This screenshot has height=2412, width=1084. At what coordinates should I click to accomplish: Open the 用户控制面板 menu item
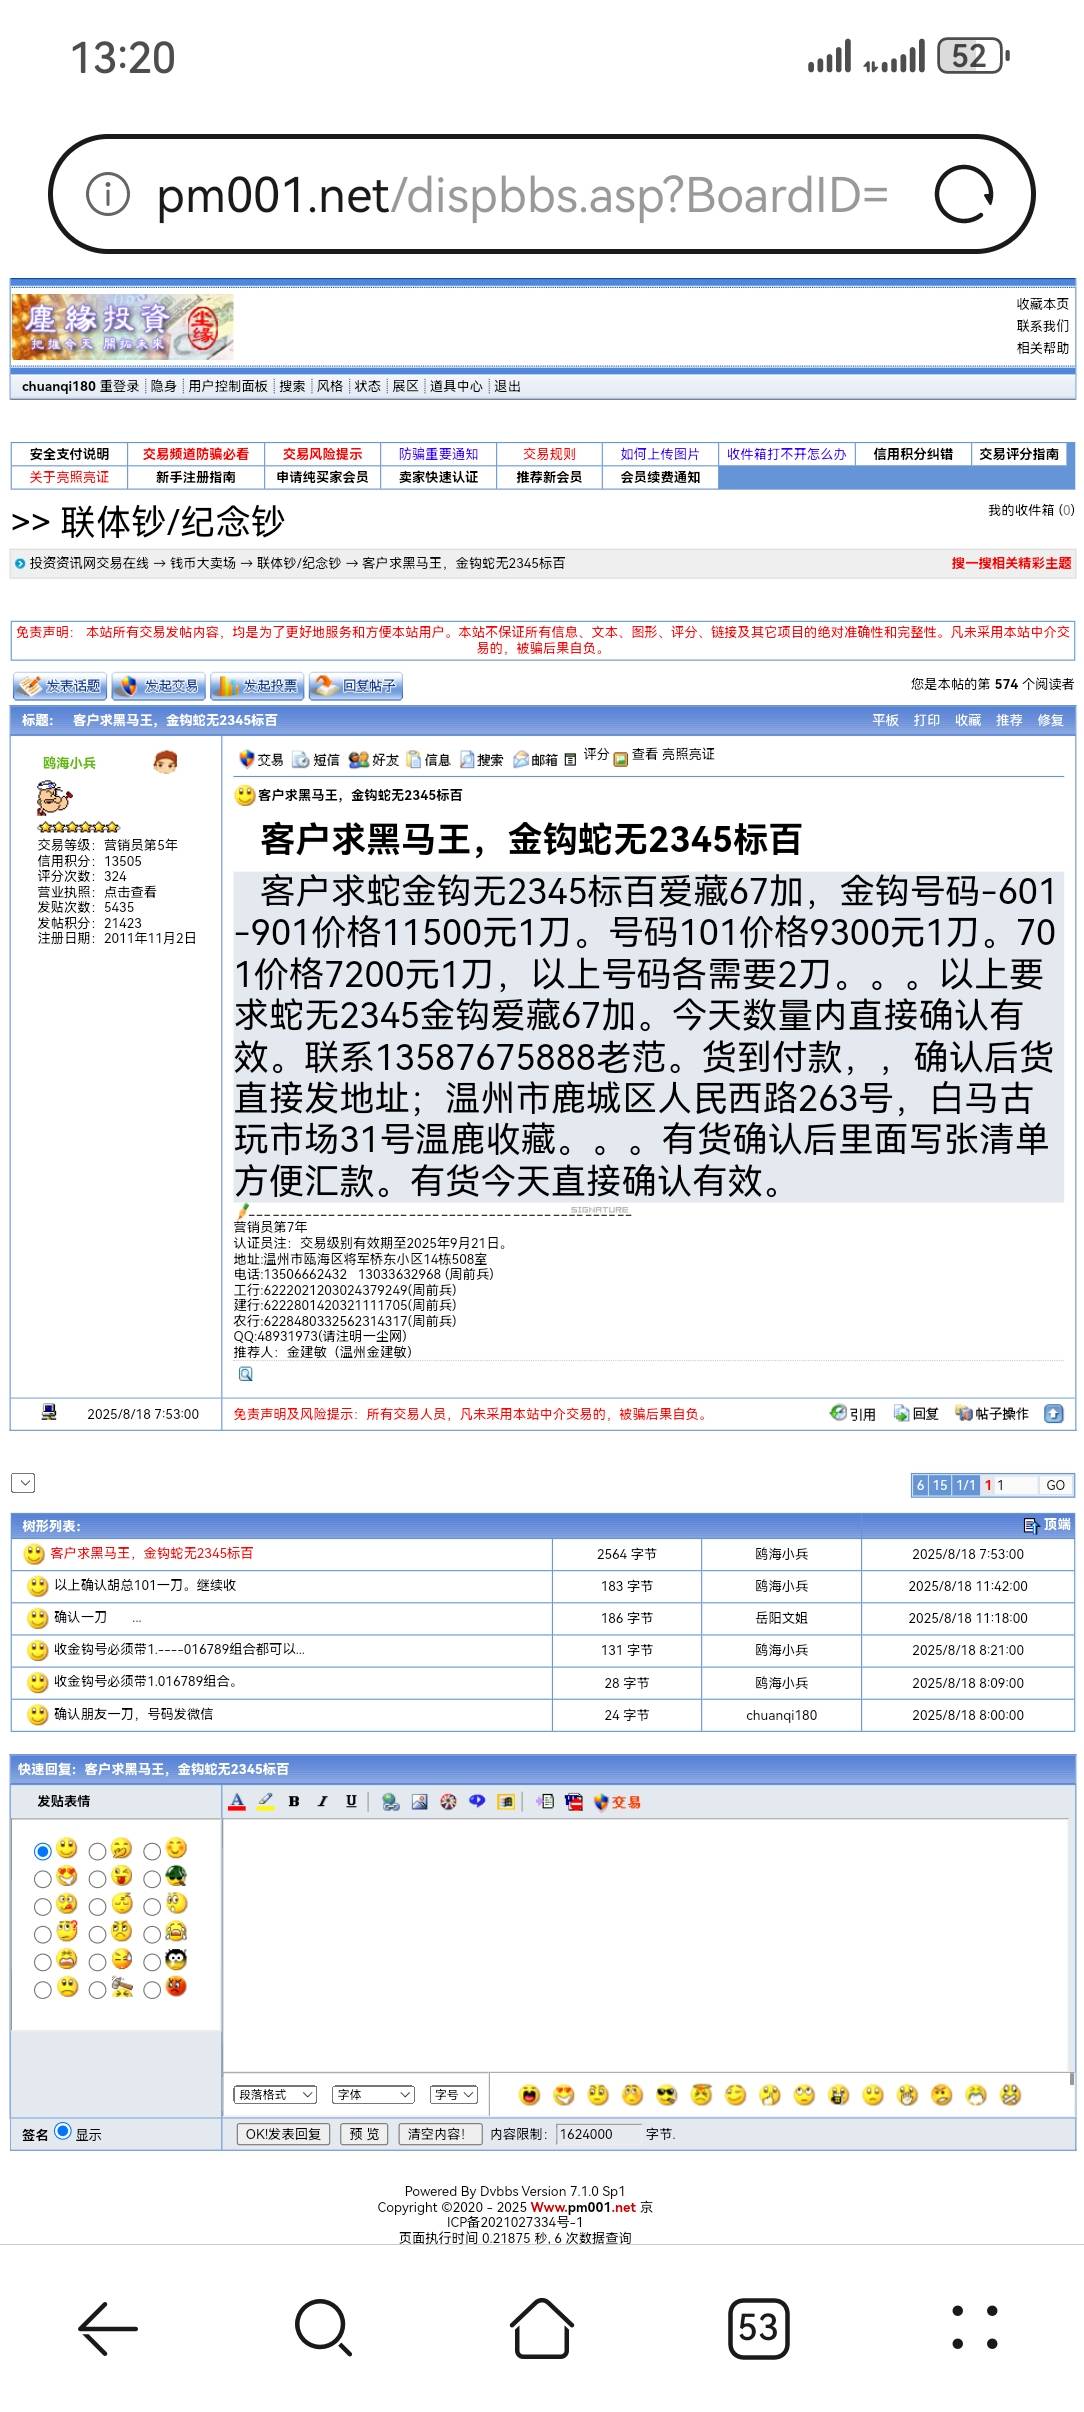click(228, 386)
